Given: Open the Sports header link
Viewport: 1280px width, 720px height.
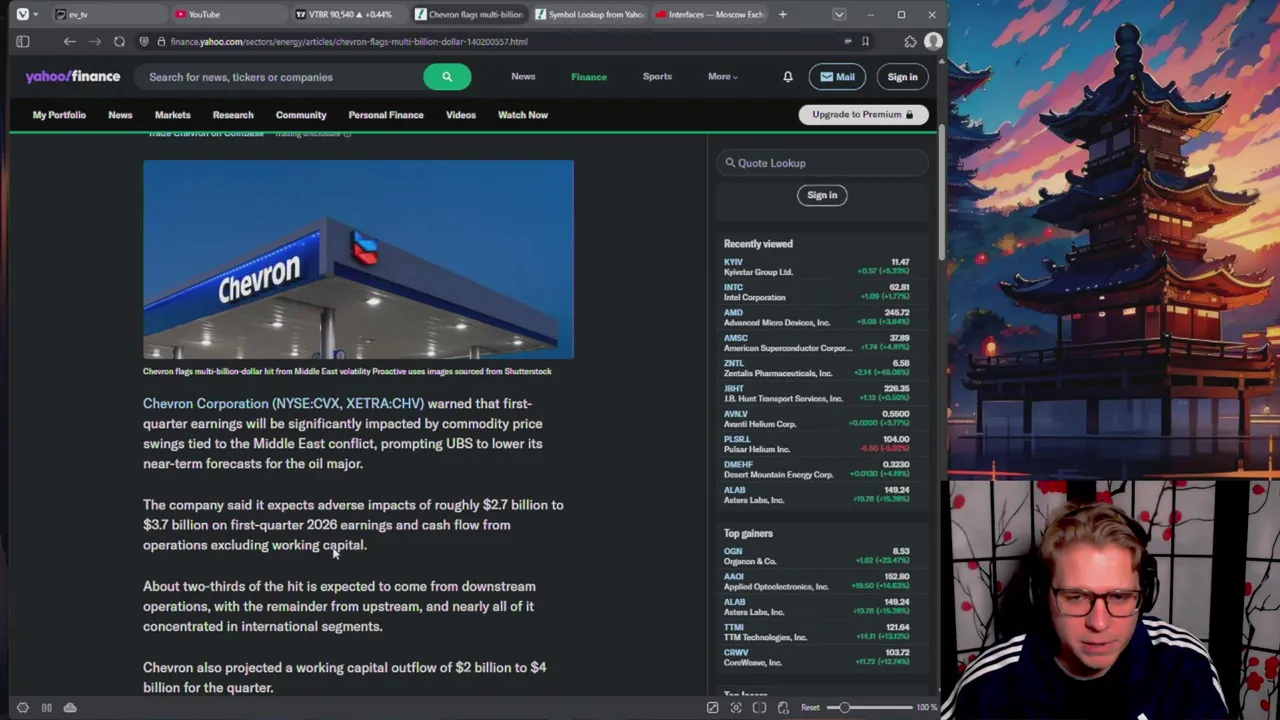Looking at the screenshot, I should pyautogui.click(x=657, y=77).
